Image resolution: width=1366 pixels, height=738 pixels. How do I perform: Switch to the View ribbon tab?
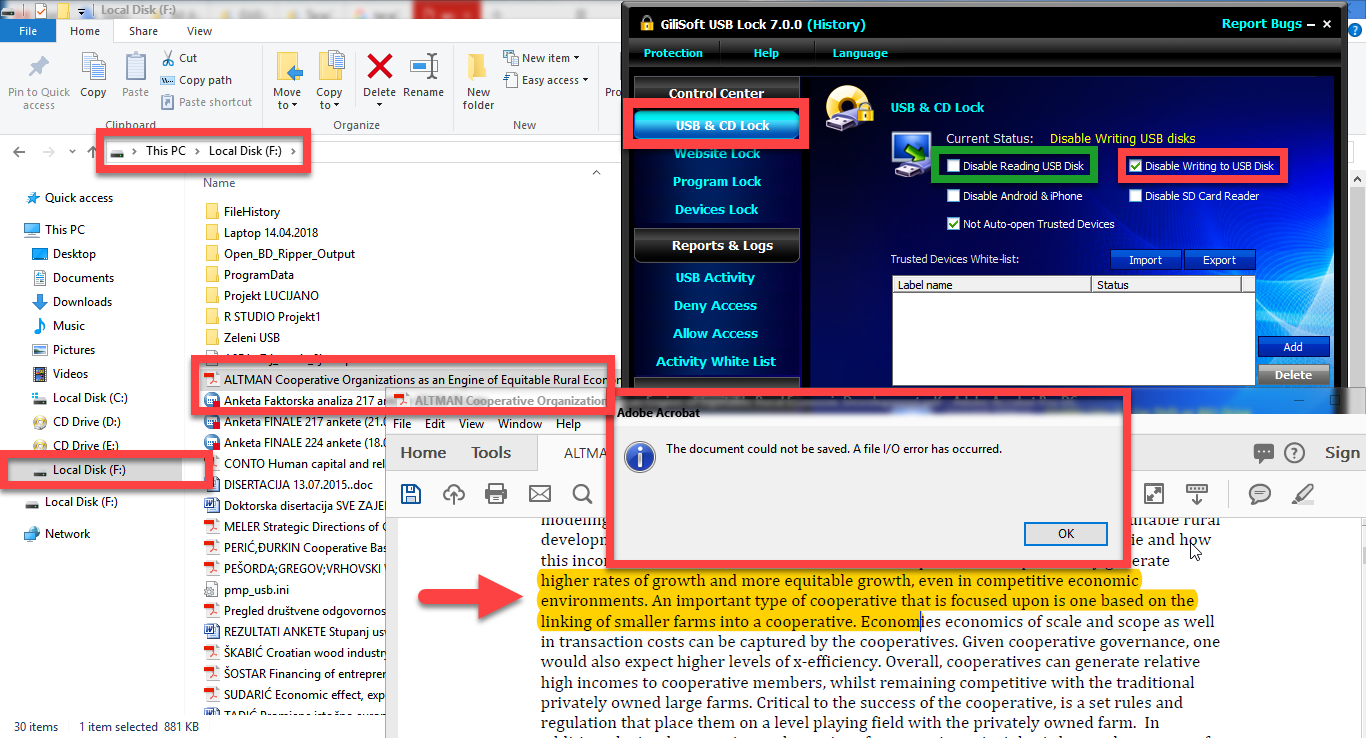click(200, 31)
